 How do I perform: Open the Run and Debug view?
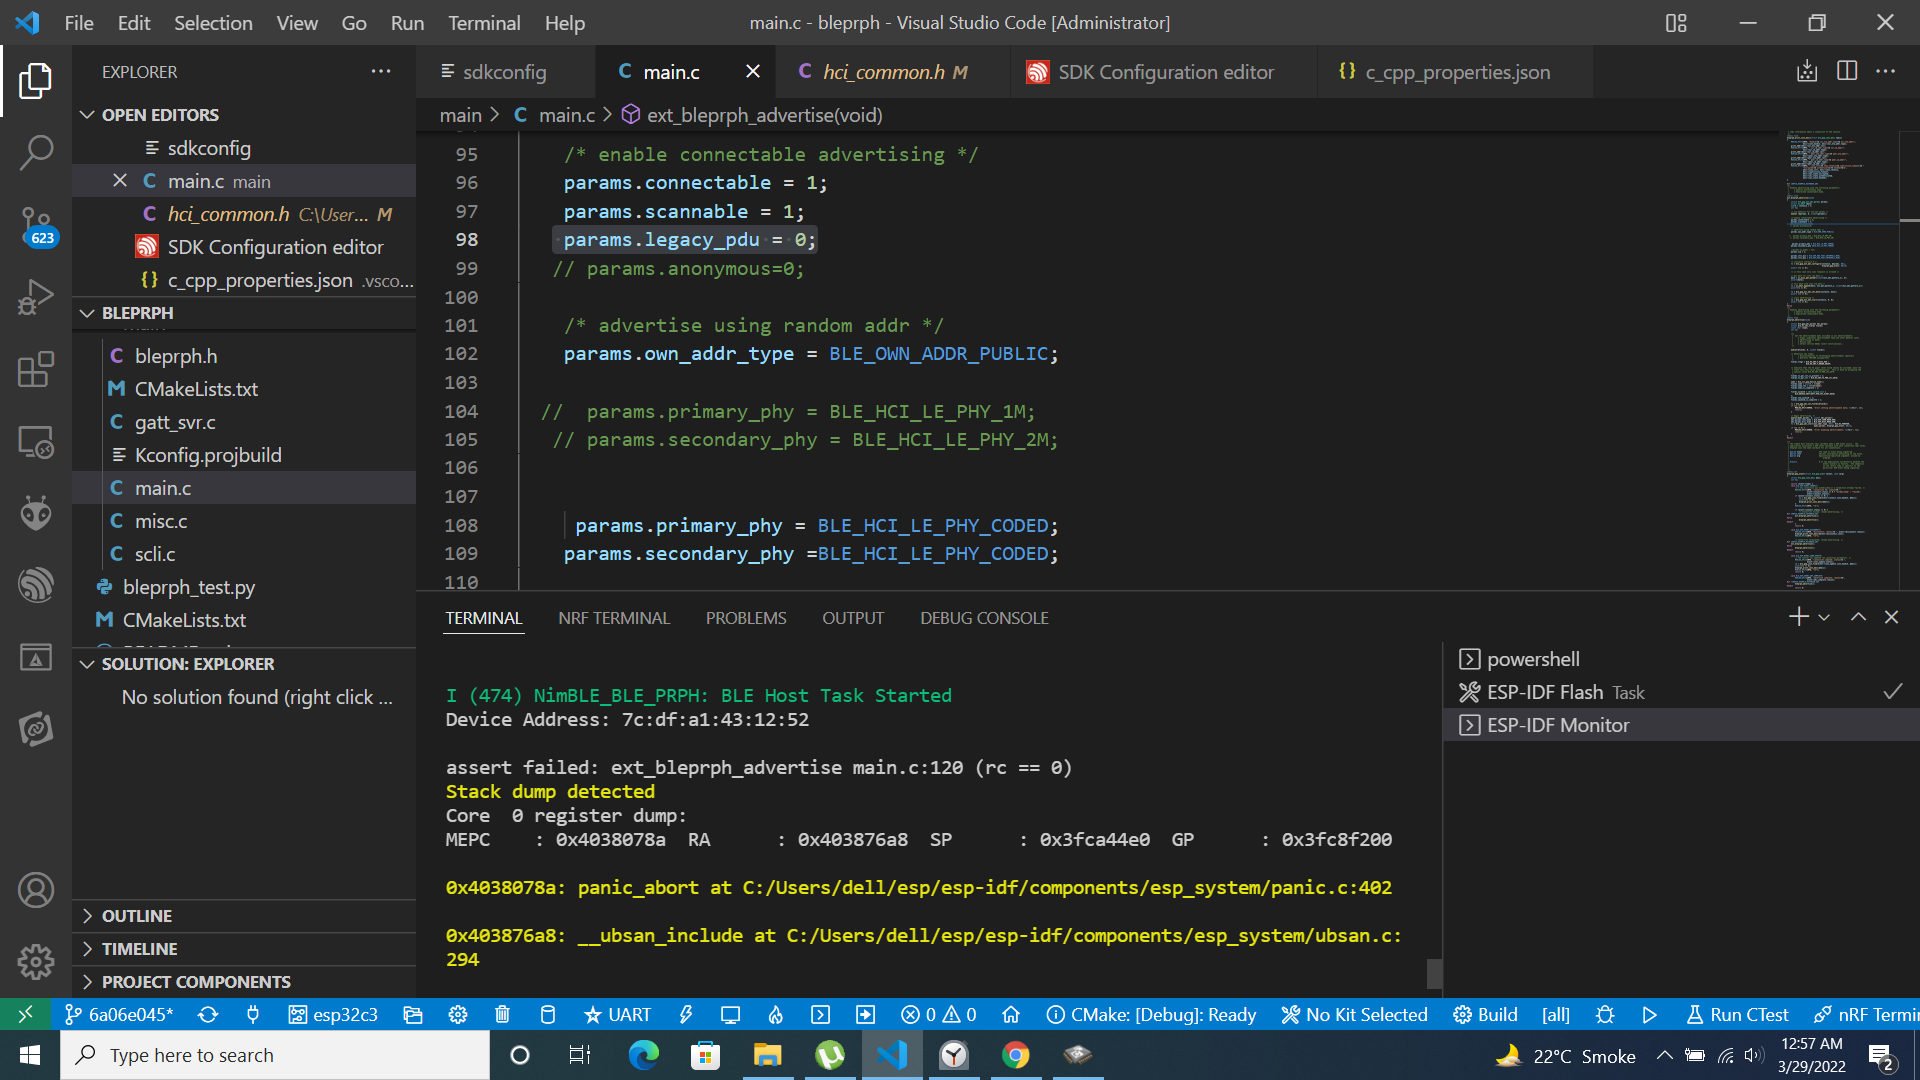tap(36, 298)
